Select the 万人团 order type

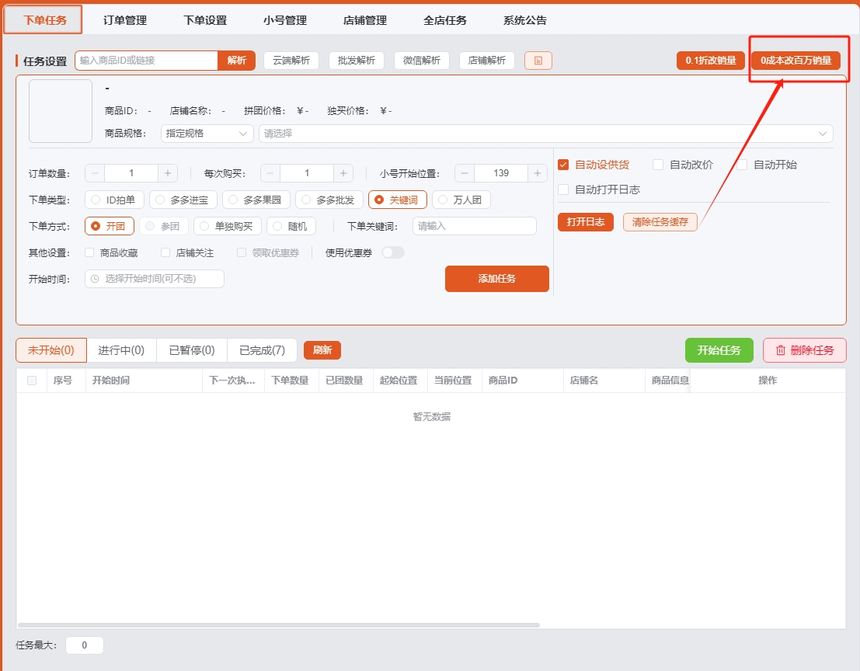point(461,200)
